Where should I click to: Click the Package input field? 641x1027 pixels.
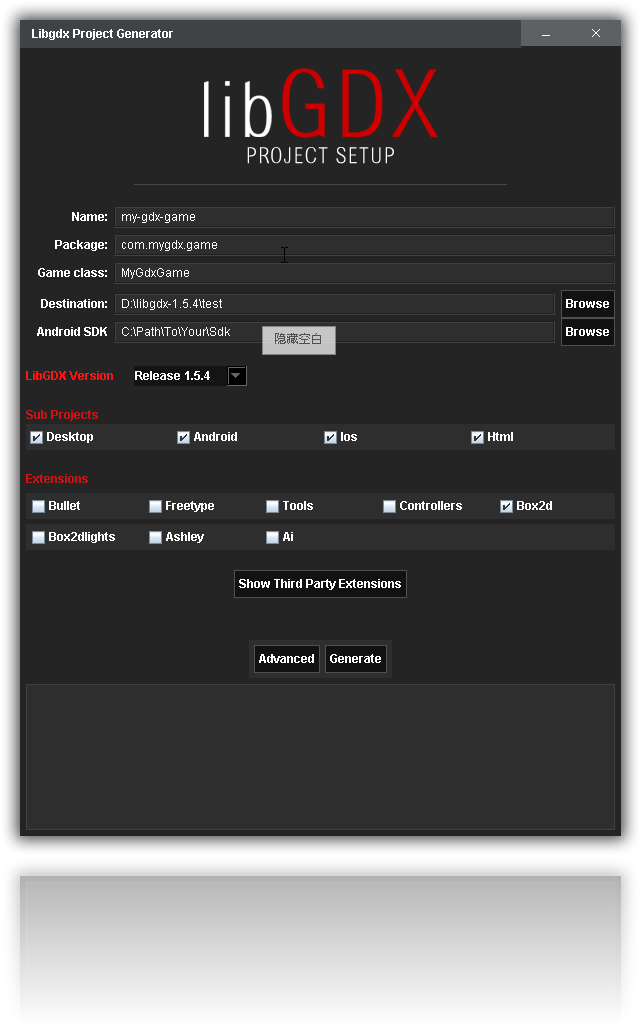pos(364,245)
